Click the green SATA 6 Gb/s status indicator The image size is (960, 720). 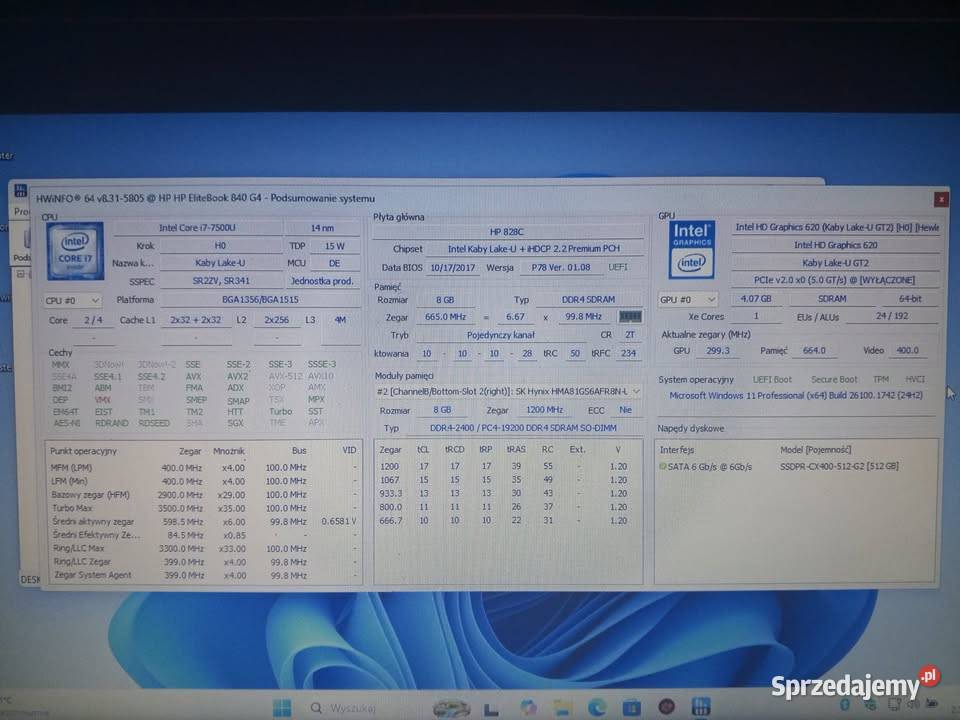[x=662, y=467]
